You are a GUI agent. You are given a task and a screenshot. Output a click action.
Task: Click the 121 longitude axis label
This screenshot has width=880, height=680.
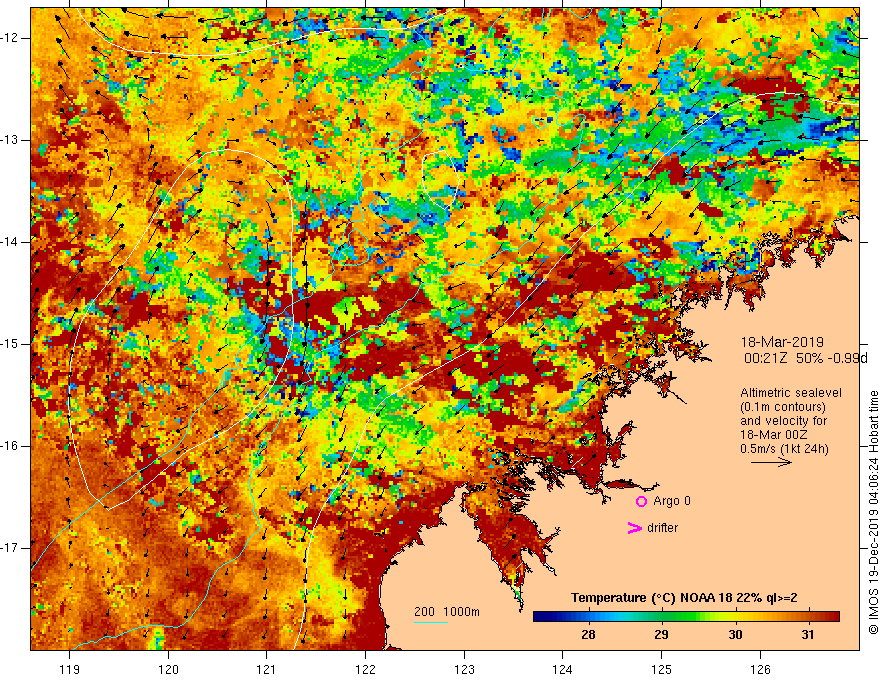pyautogui.click(x=267, y=669)
